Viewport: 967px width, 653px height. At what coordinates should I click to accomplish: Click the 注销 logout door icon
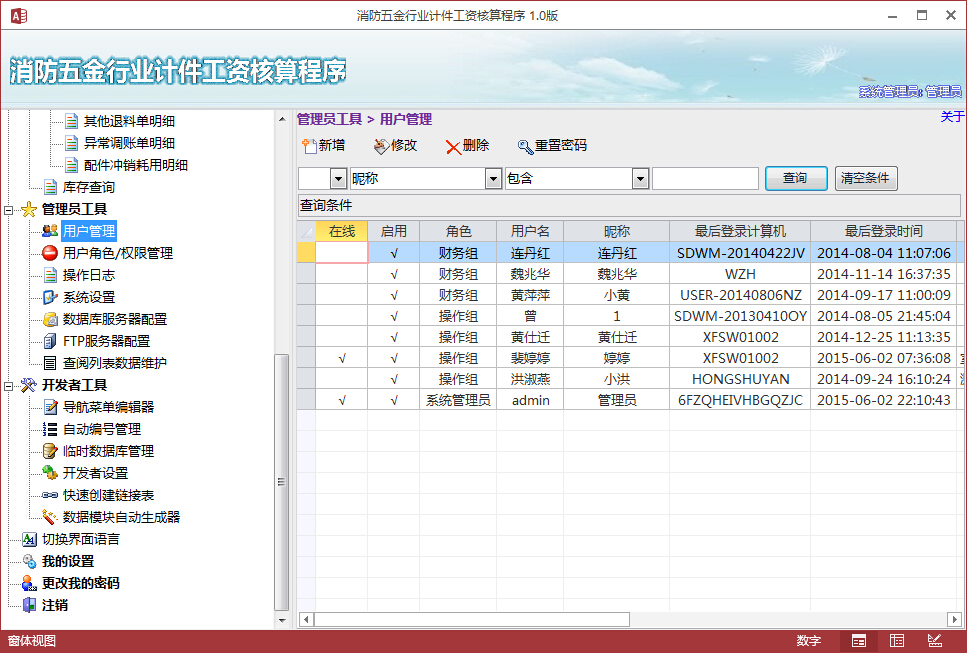pyautogui.click(x=29, y=606)
